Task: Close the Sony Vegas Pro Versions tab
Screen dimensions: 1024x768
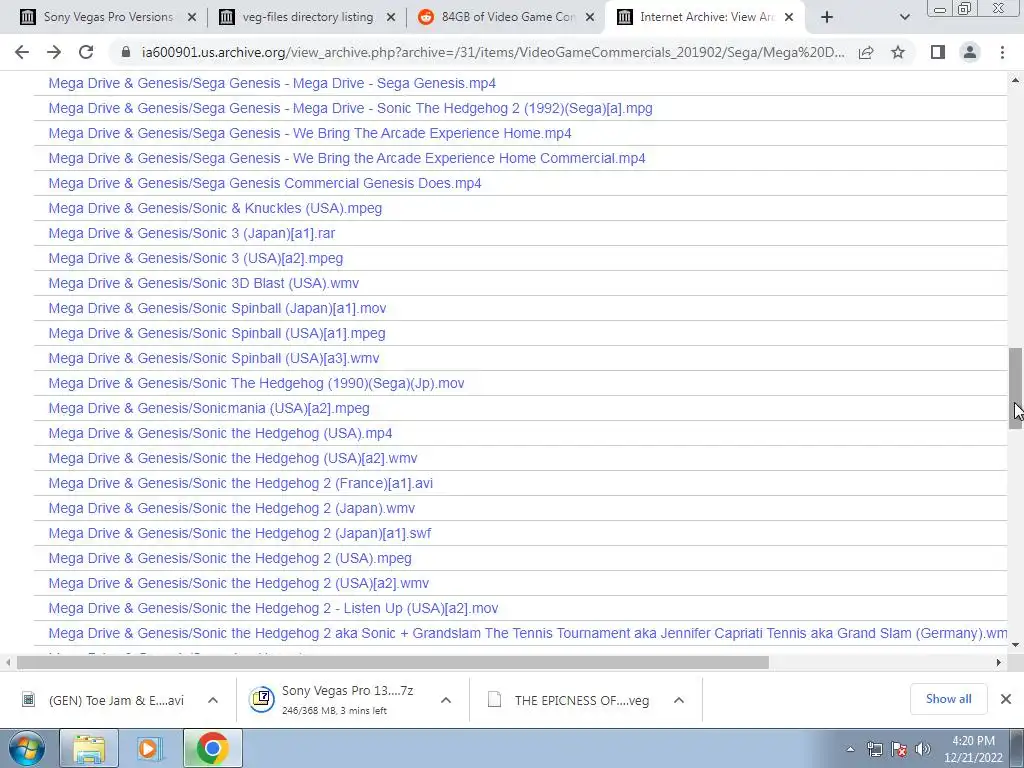Action: (x=191, y=18)
